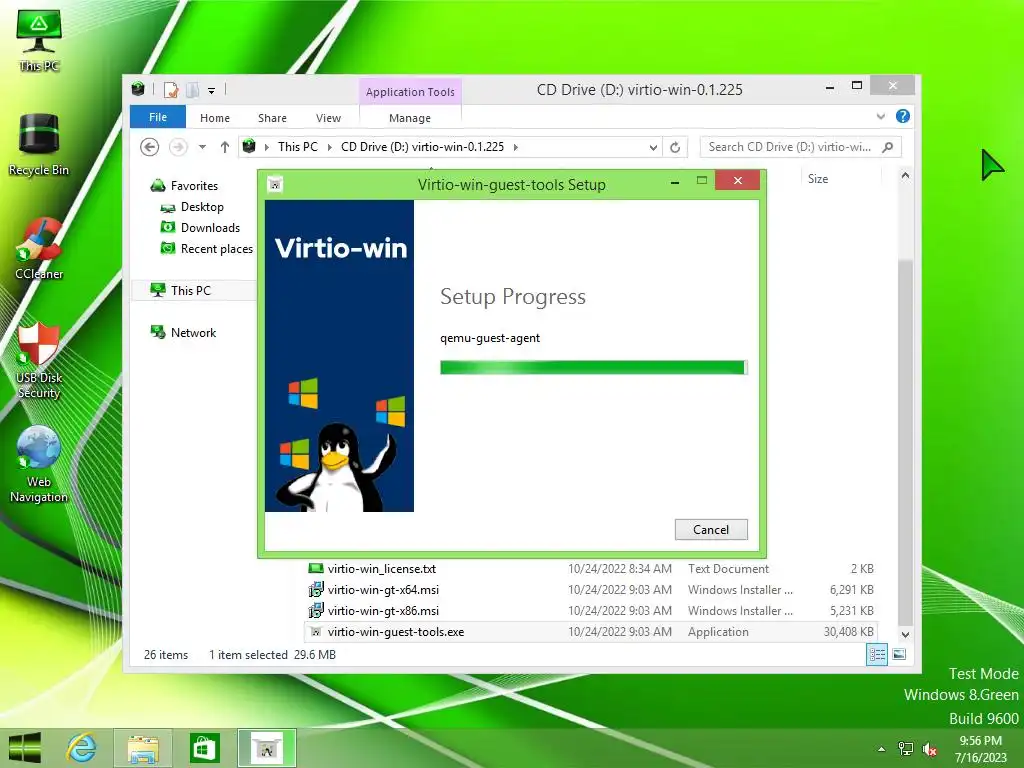Click scrollbar down arrow in file list

[905, 634]
